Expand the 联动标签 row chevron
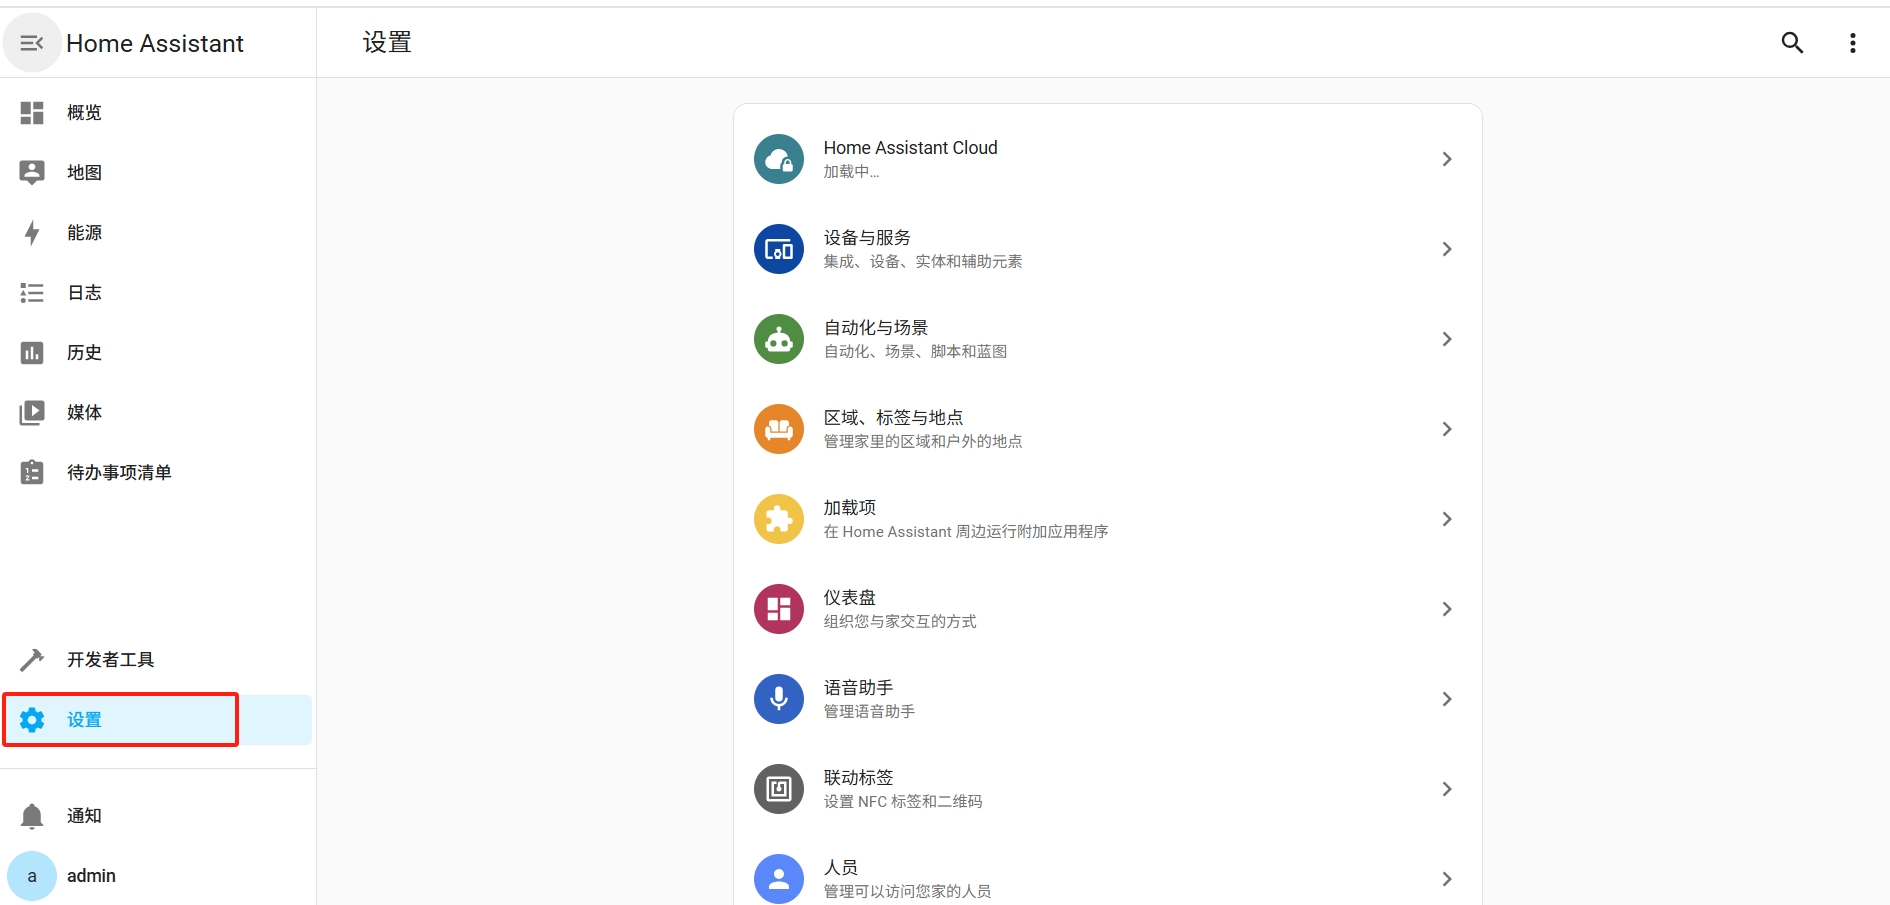1890x905 pixels. coord(1447,789)
